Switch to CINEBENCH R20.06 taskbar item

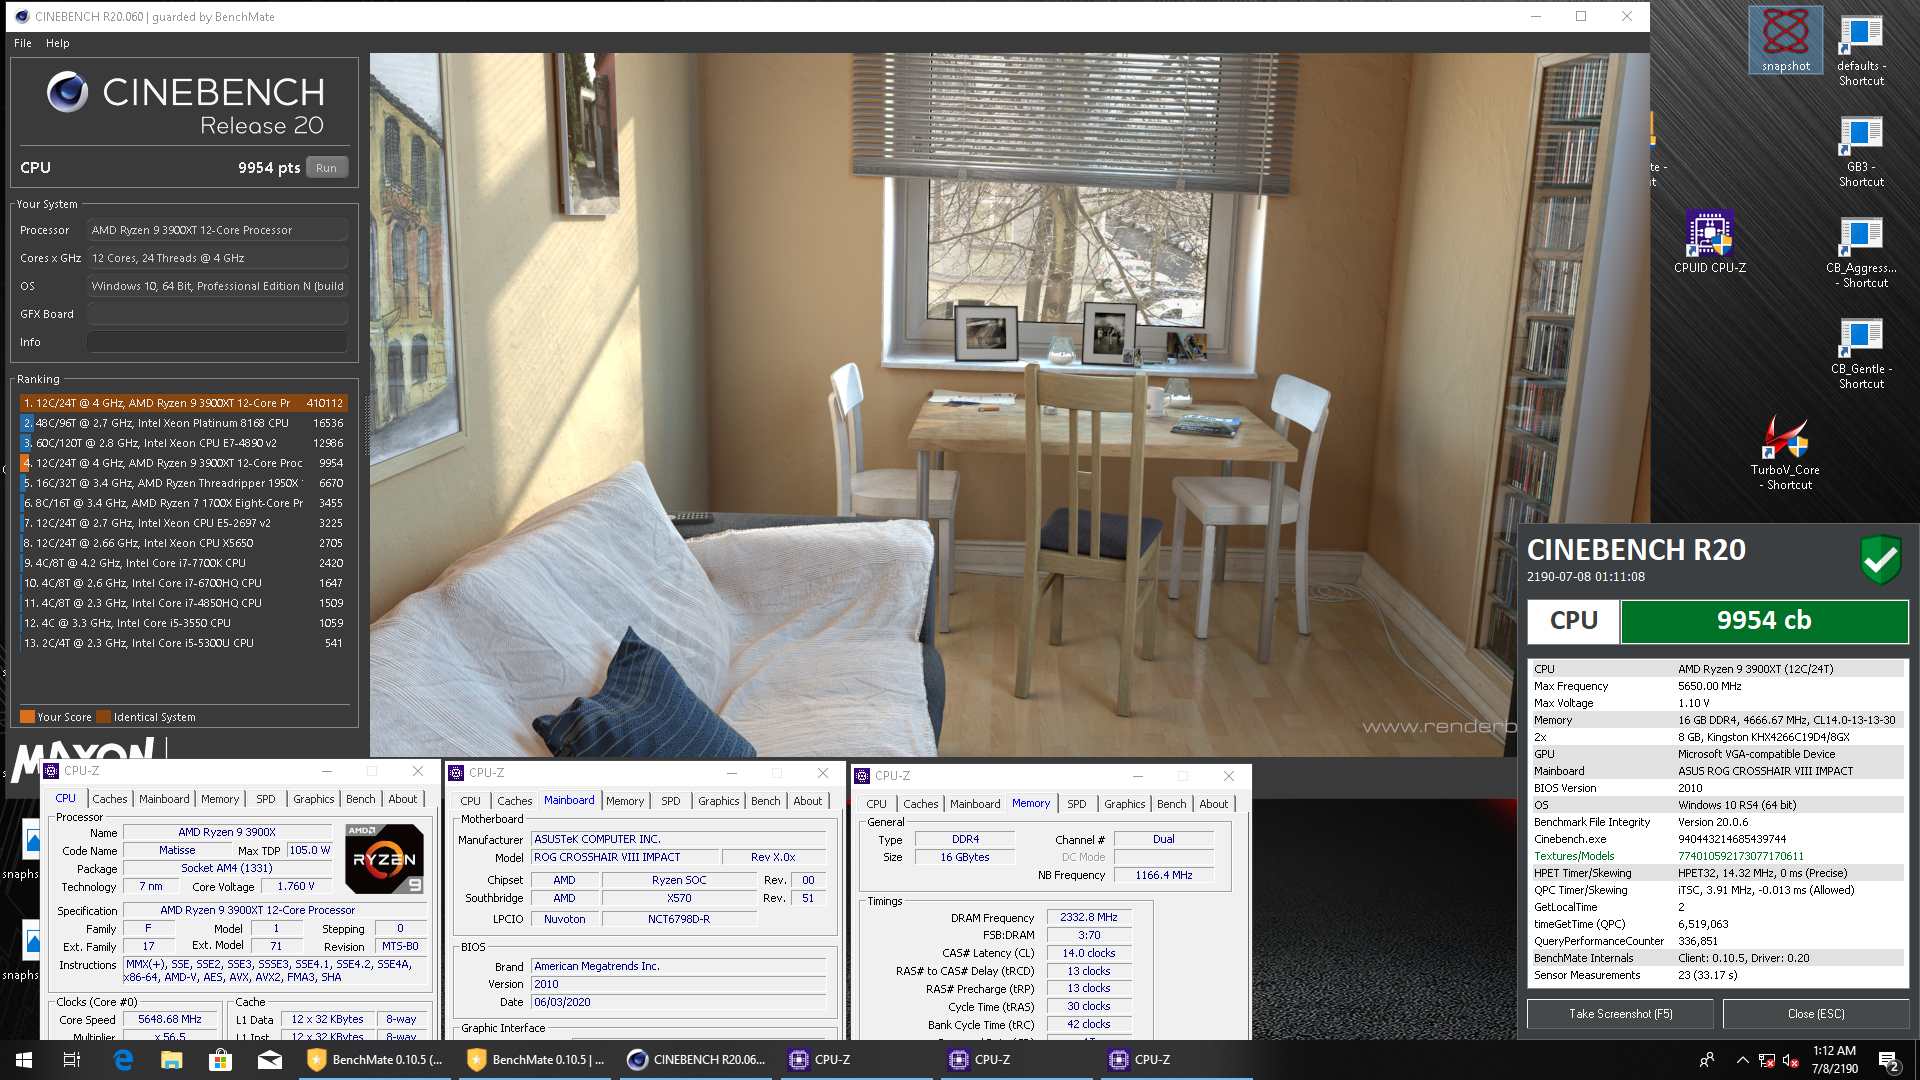pos(696,1060)
